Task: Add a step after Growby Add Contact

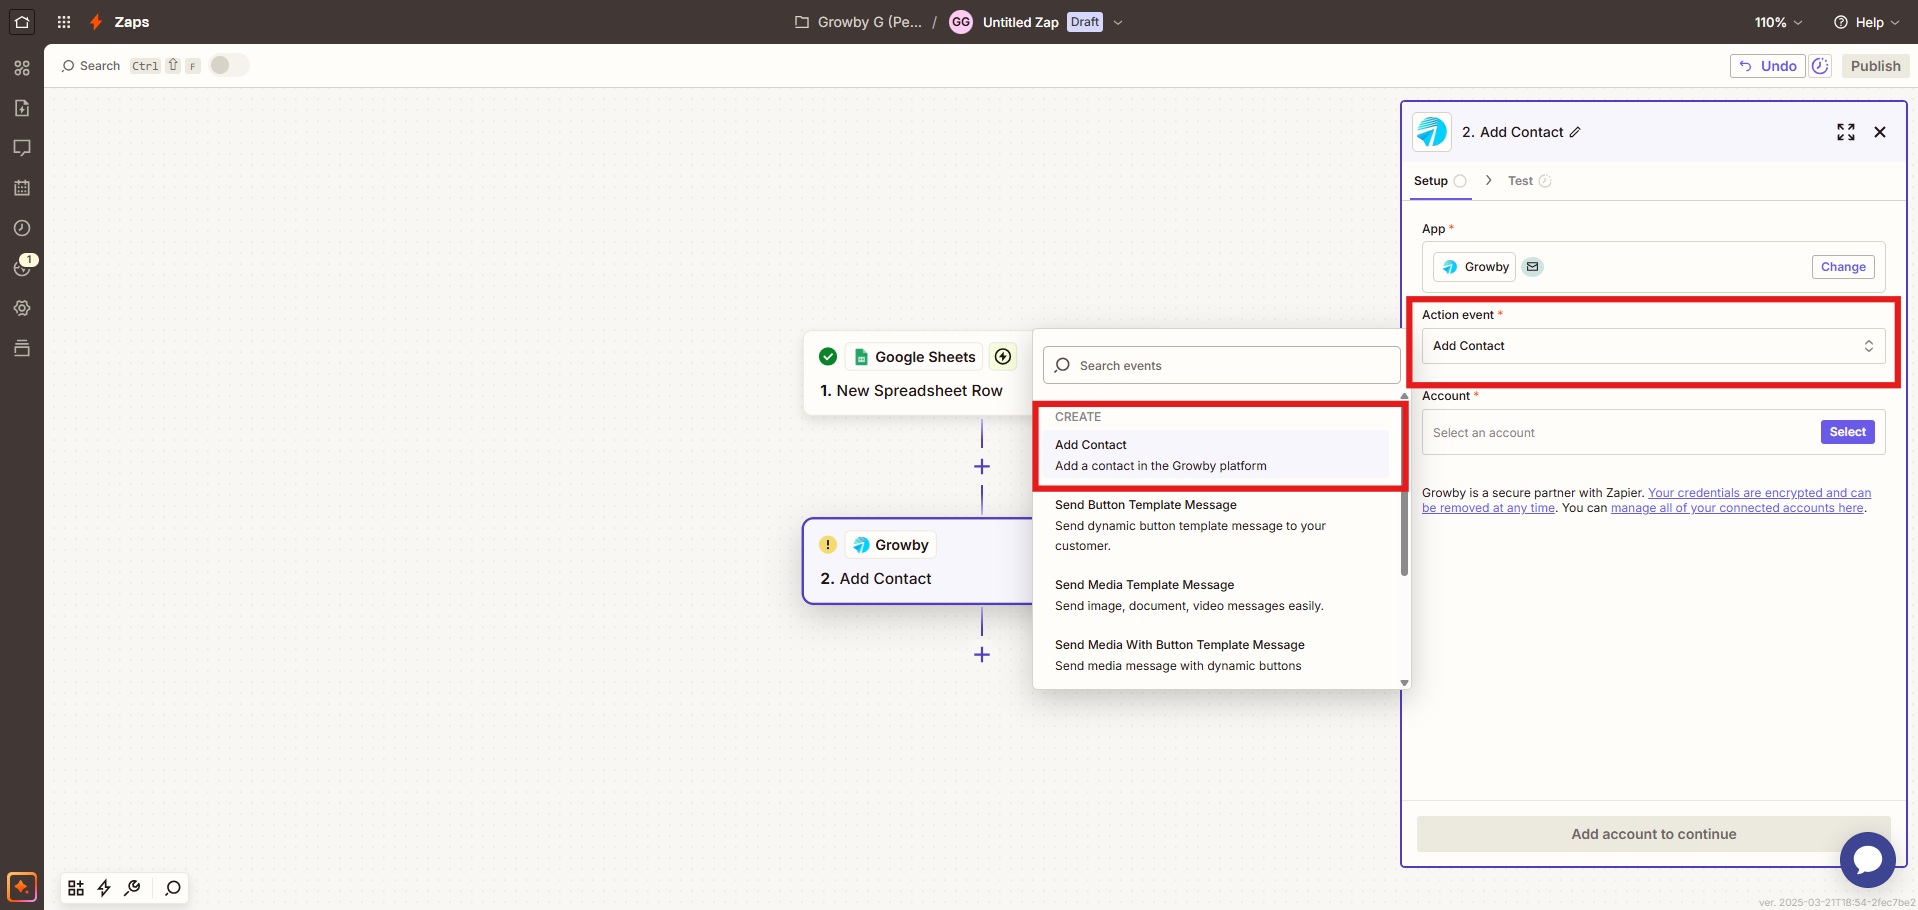Action: (982, 655)
